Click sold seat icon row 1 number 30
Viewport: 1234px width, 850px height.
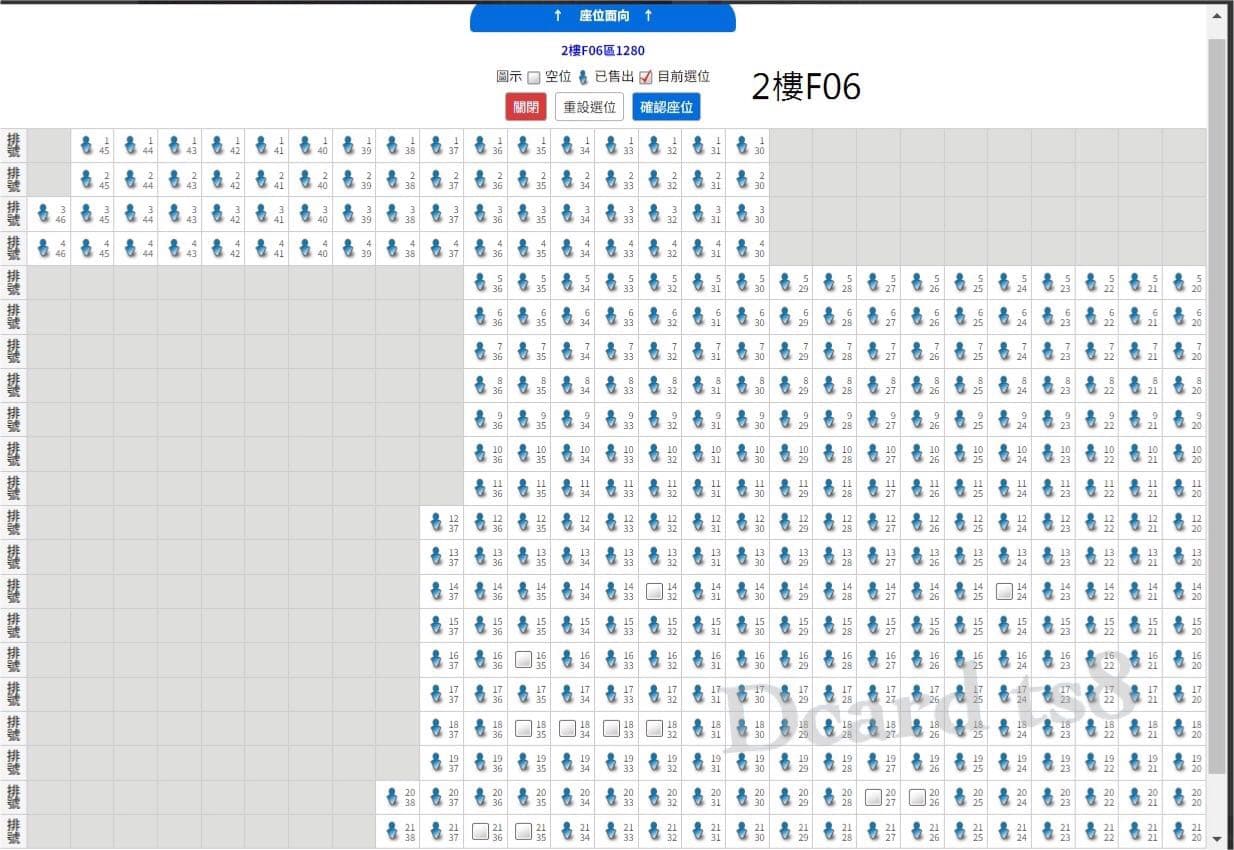coord(742,145)
